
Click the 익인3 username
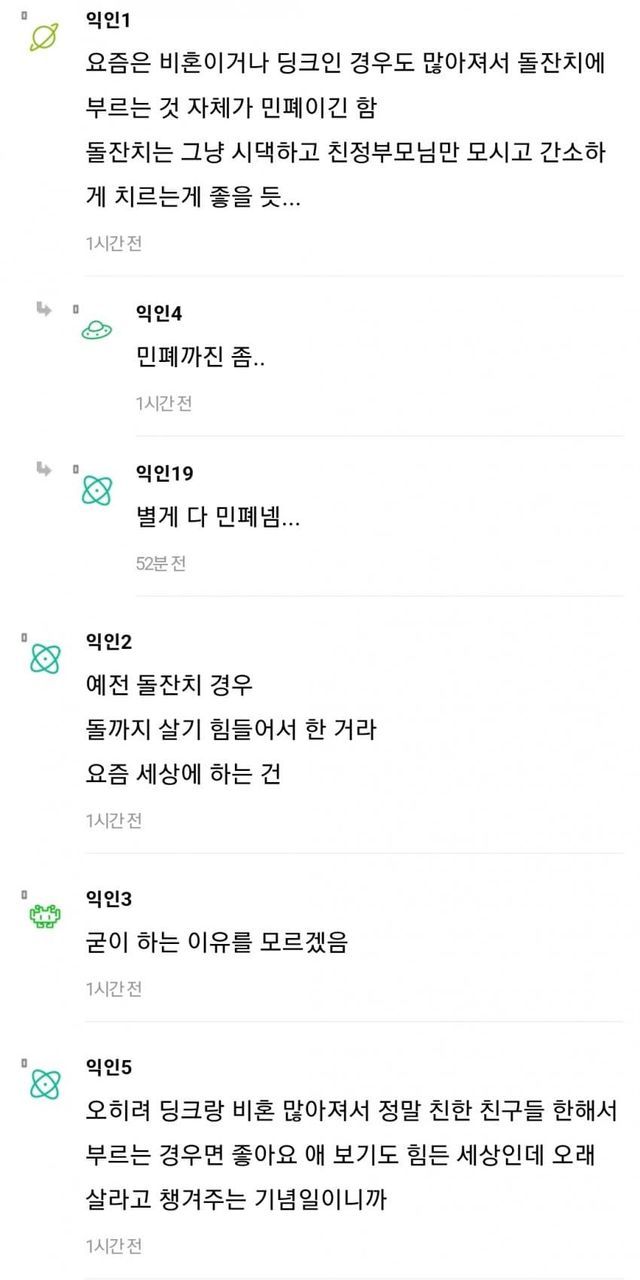(109, 898)
